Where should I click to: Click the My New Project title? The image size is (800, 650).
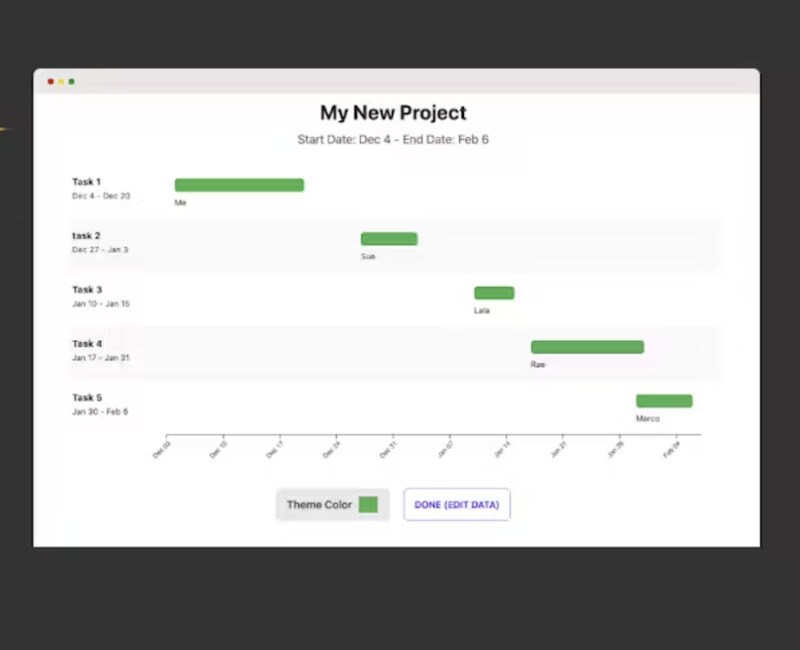tap(393, 113)
